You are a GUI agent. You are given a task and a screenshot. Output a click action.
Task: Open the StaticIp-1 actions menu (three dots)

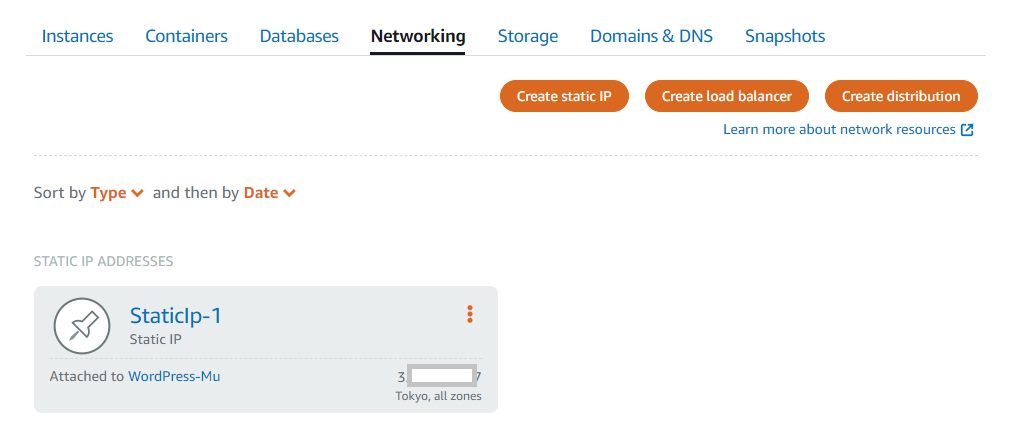(x=469, y=315)
